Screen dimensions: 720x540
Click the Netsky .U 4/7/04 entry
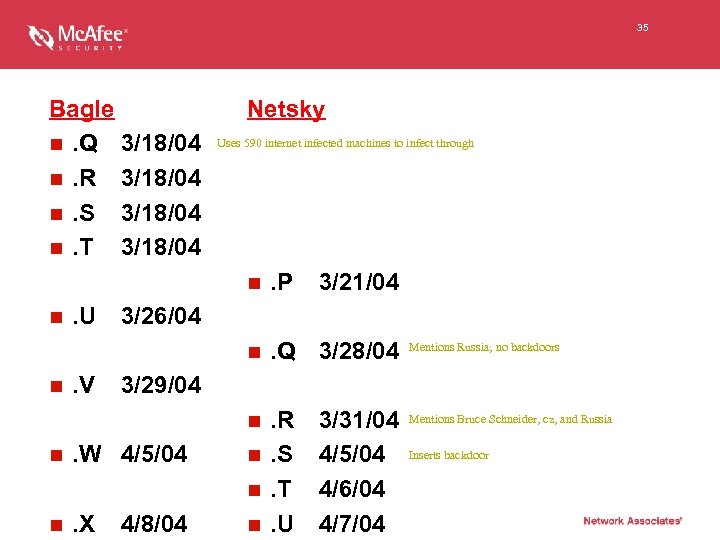(x=317, y=524)
